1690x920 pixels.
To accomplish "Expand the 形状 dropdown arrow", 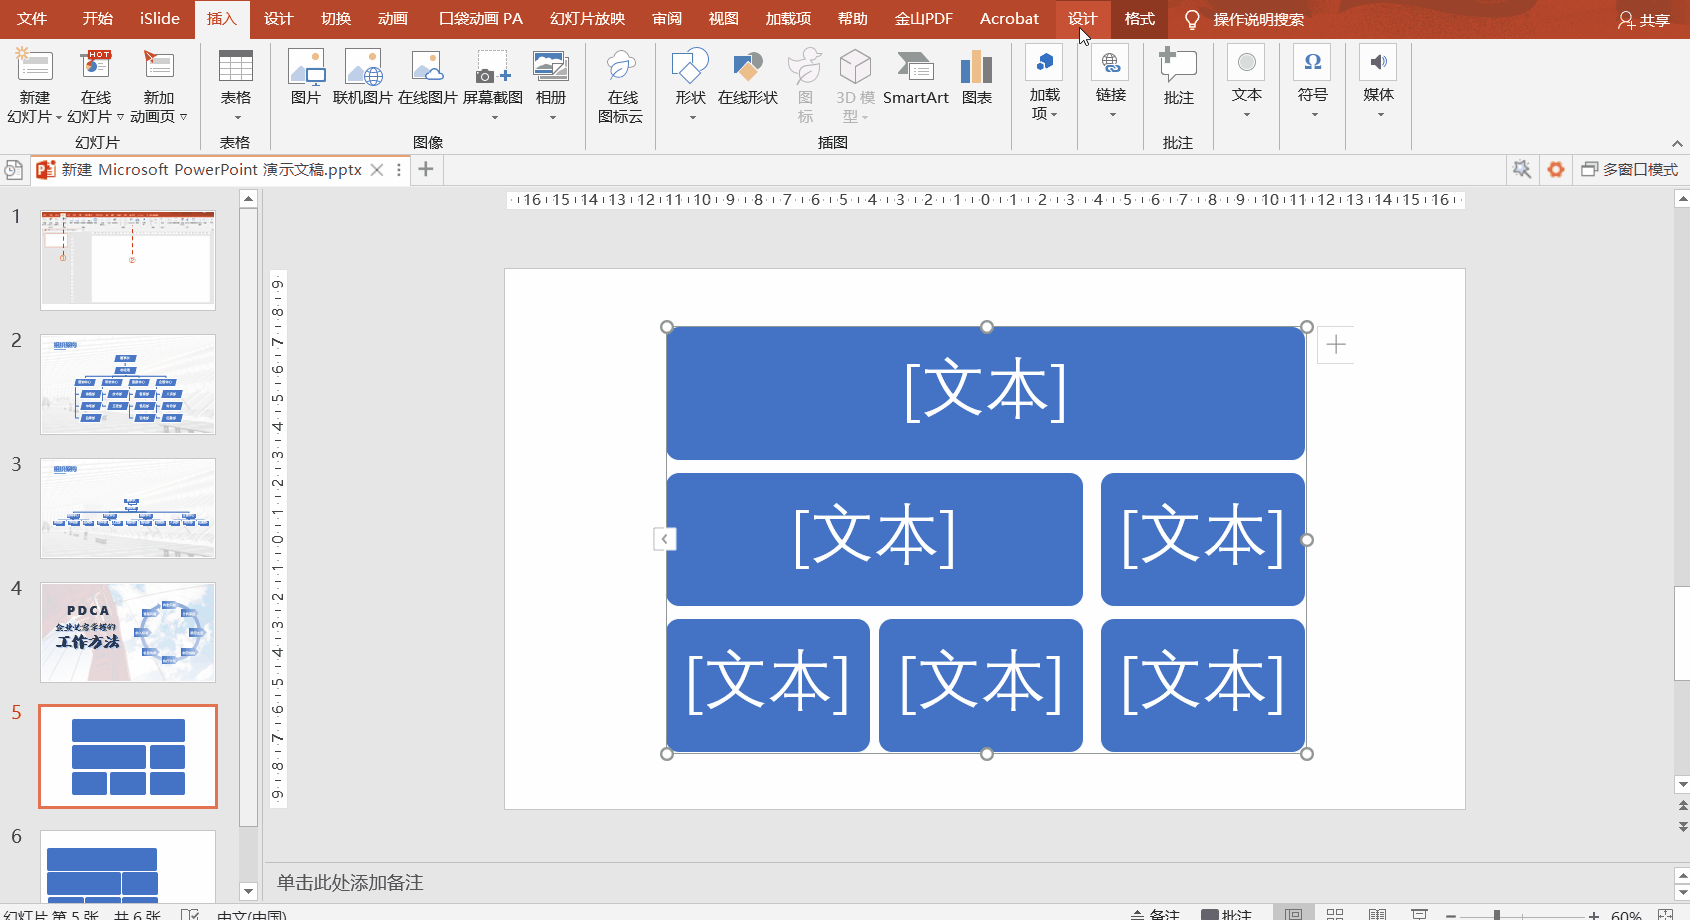I will click(x=692, y=118).
